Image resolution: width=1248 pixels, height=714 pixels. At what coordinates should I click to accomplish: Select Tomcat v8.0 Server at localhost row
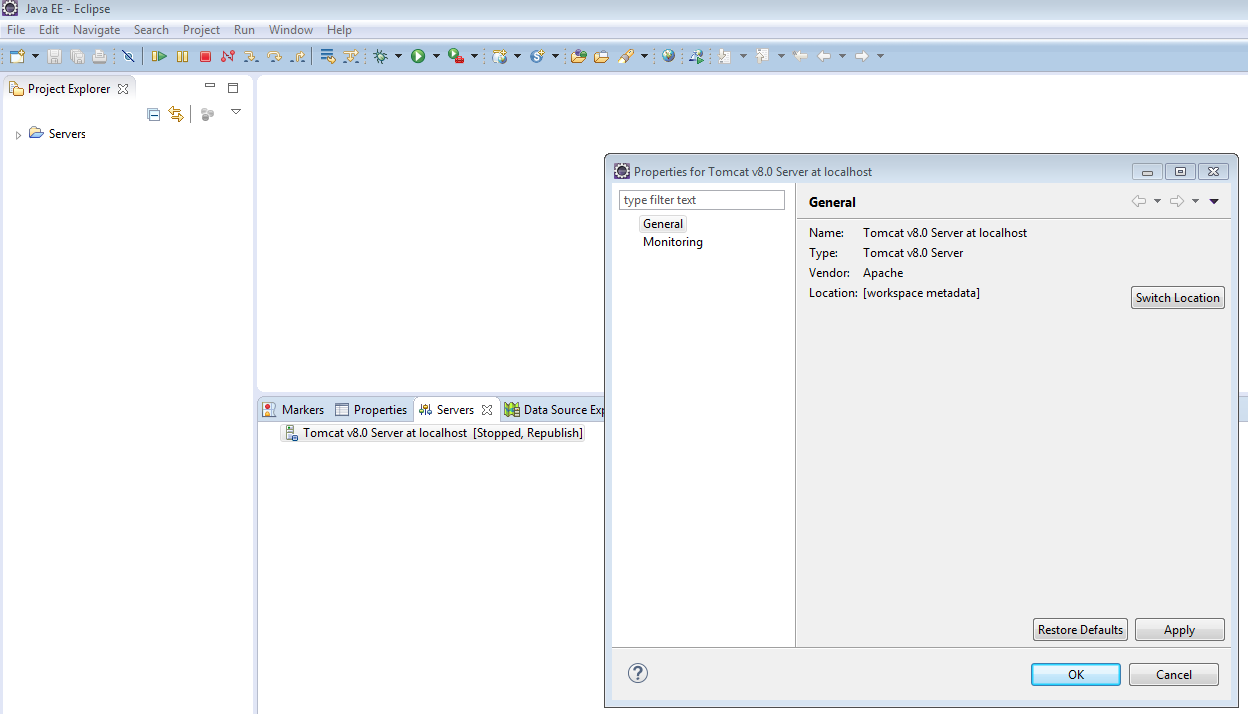[433, 433]
